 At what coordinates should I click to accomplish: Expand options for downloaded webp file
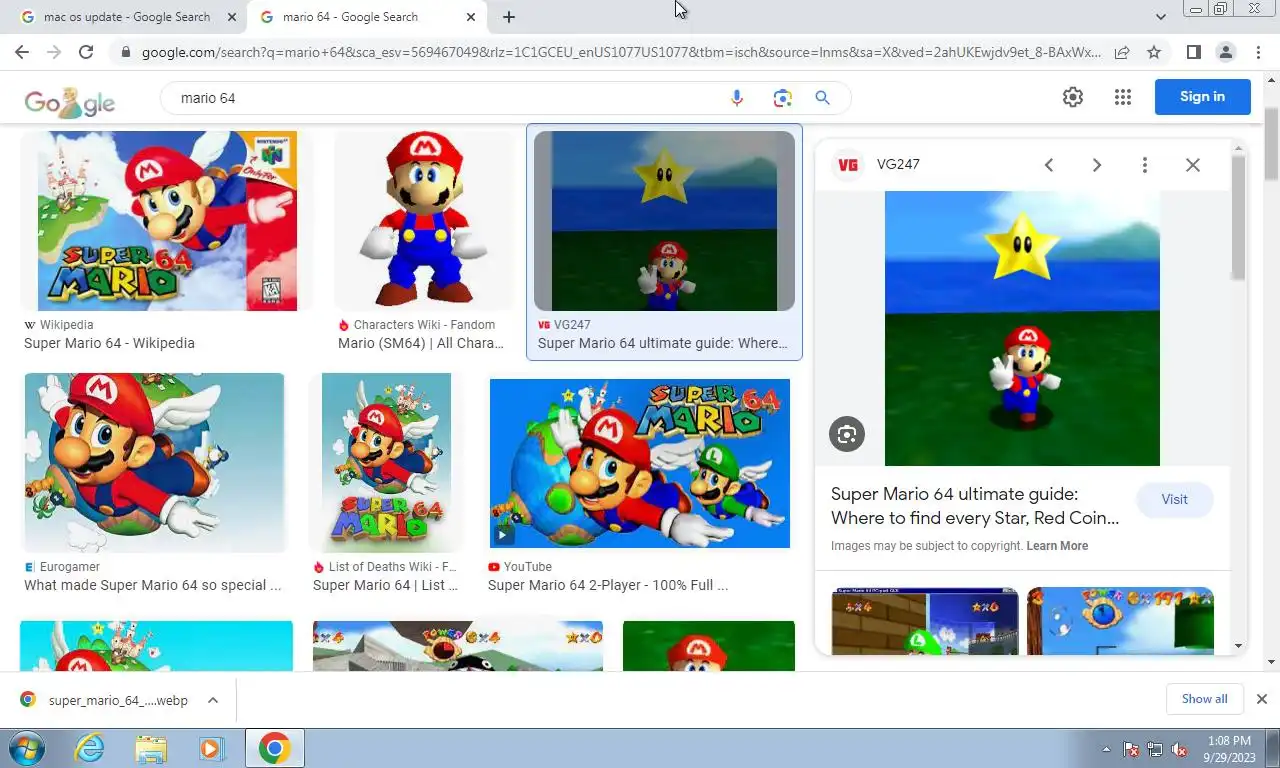[x=213, y=700]
